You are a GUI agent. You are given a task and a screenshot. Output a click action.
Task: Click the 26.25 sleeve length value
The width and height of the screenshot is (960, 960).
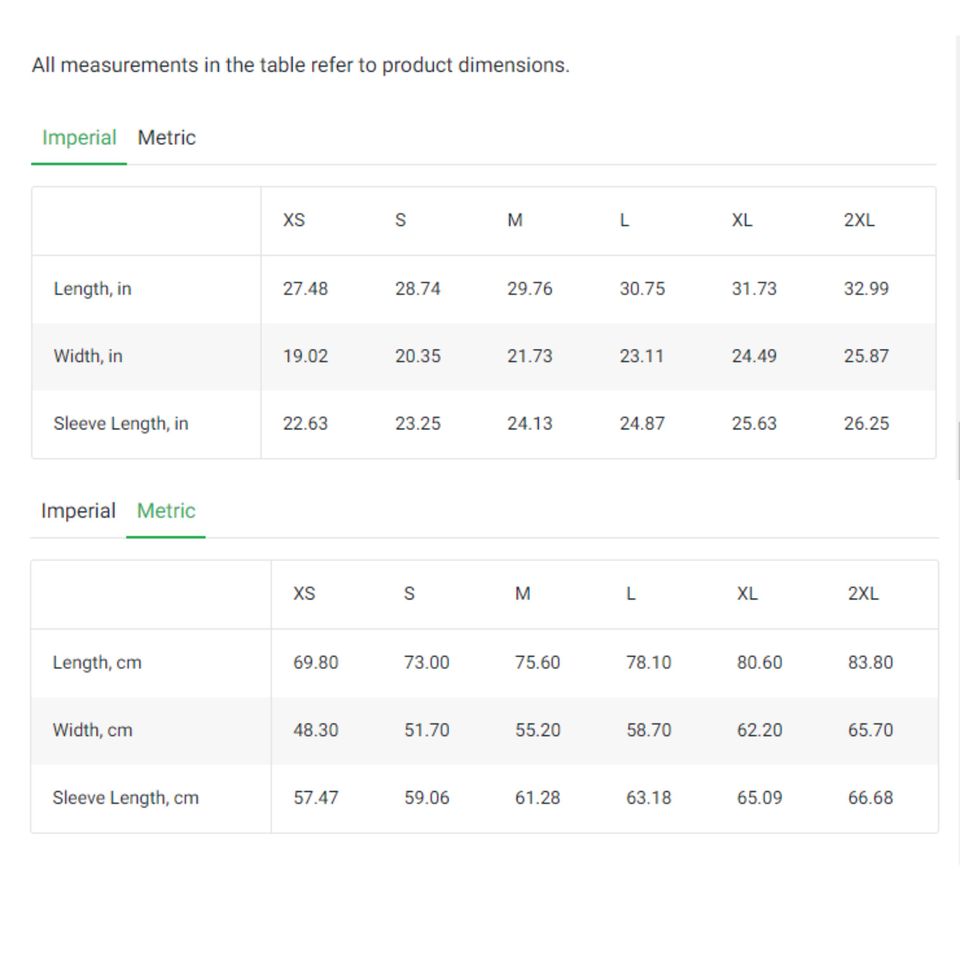866,424
